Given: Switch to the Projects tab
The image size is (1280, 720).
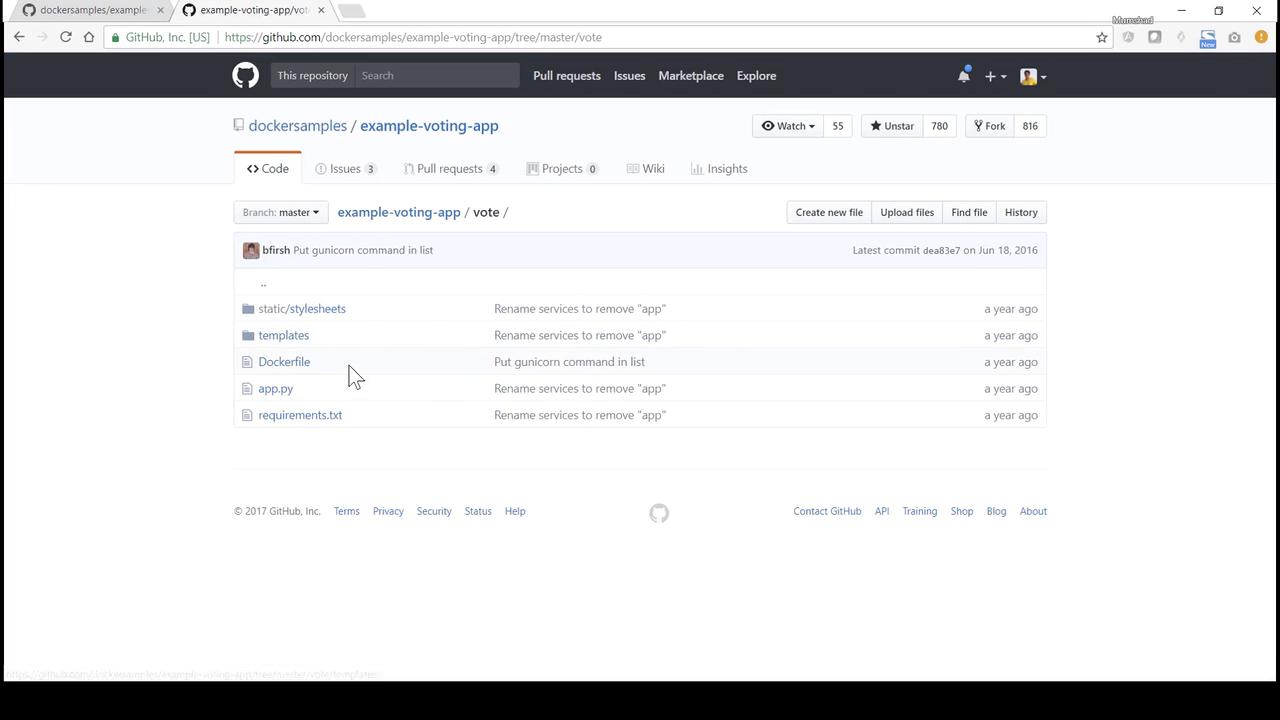Looking at the screenshot, I should pyautogui.click(x=562, y=169).
